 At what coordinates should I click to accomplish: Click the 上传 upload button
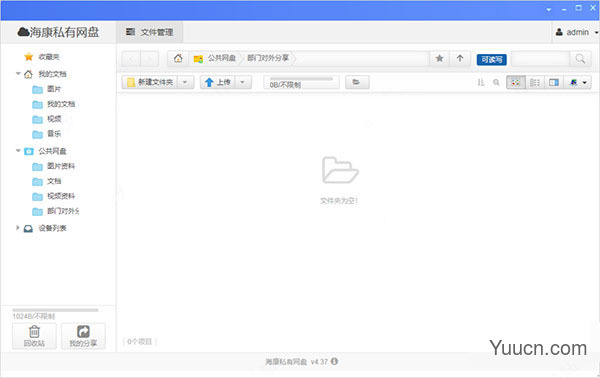tap(217, 82)
